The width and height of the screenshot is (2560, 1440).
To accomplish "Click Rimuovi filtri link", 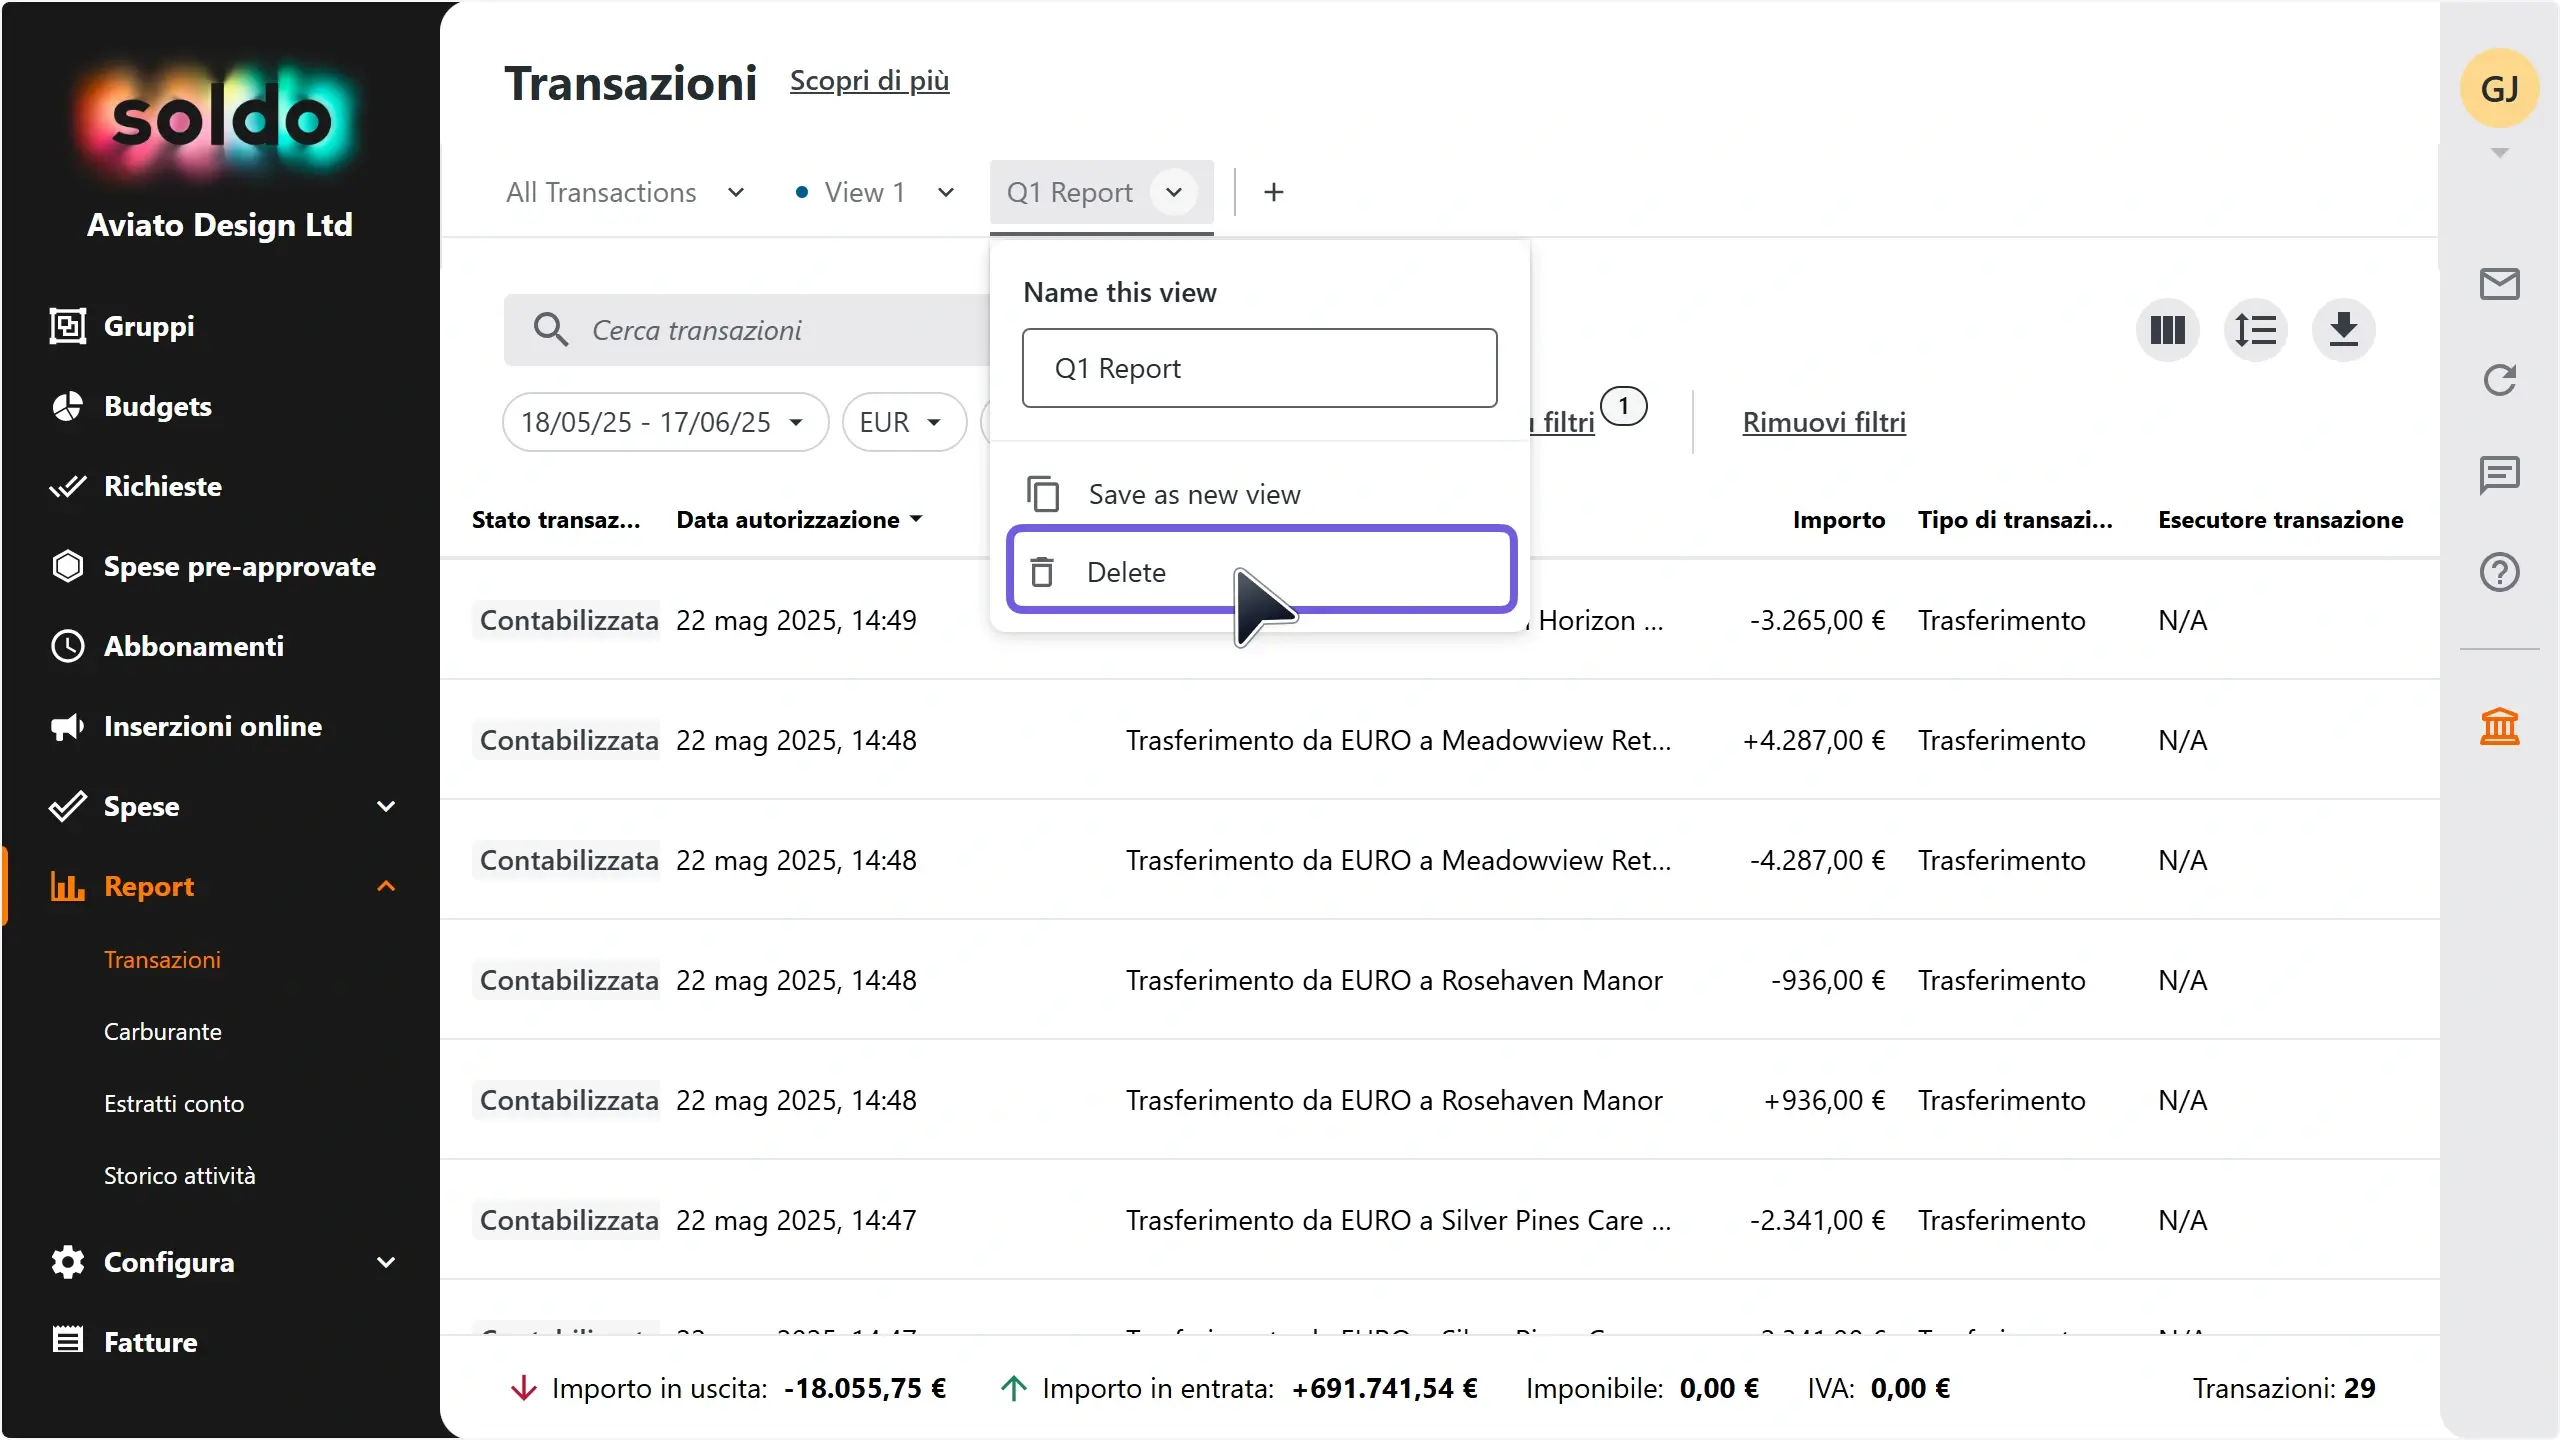I will tap(1824, 422).
